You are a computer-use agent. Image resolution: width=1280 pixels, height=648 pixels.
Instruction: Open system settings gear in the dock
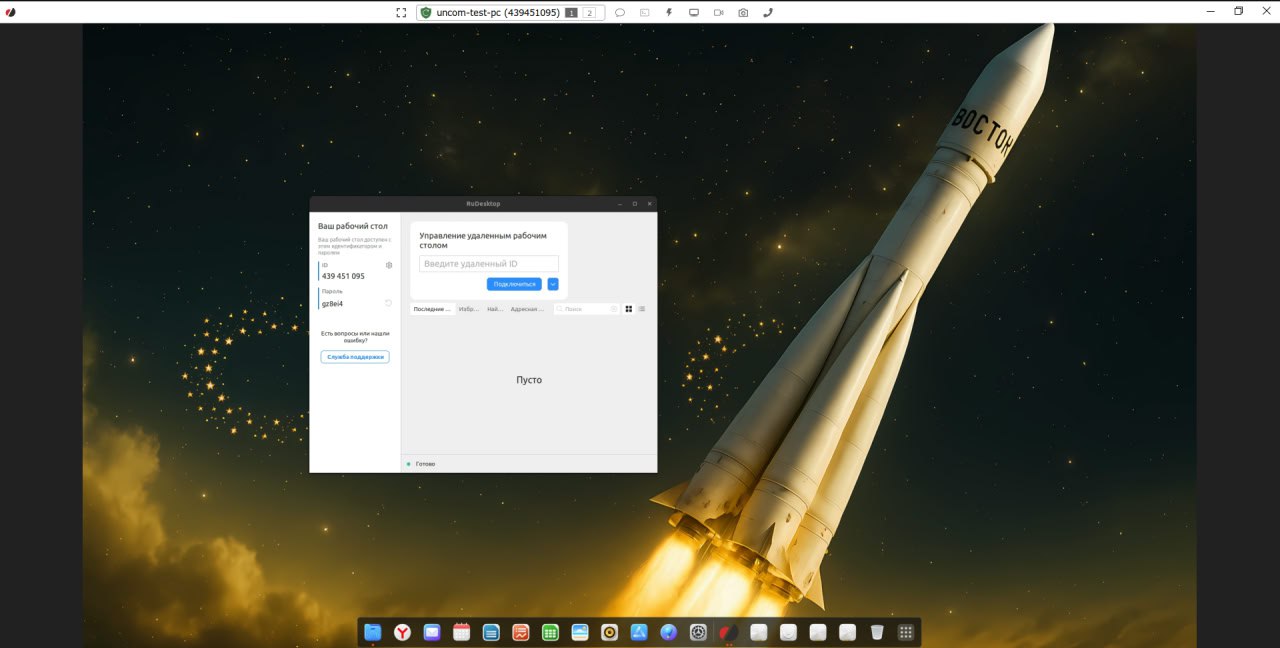698,632
